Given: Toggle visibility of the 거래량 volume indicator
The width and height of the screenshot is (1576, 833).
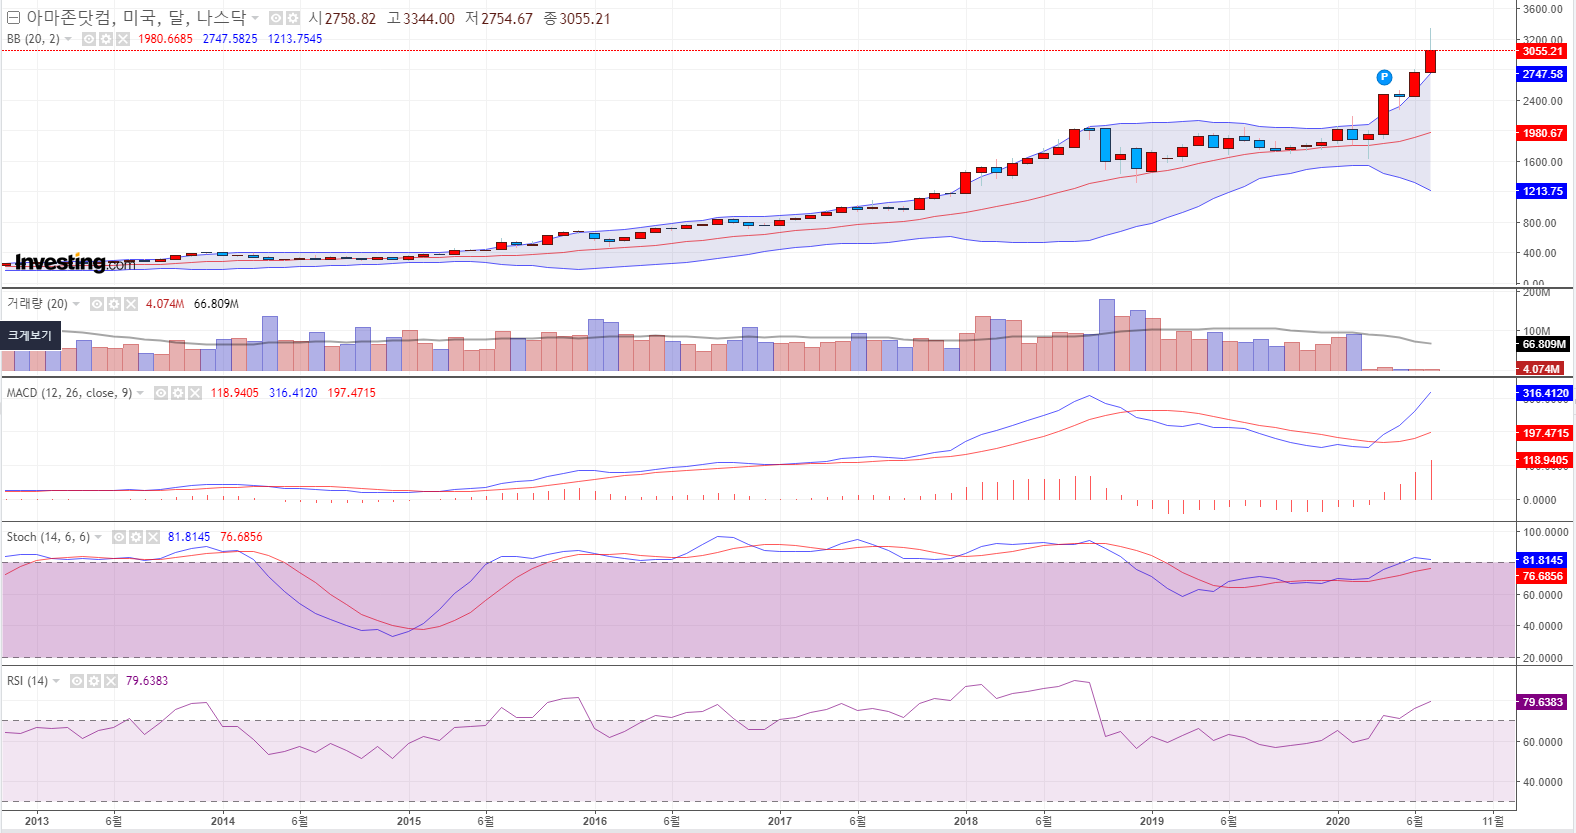Looking at the screenshot, I should click(x=97, y=304).
